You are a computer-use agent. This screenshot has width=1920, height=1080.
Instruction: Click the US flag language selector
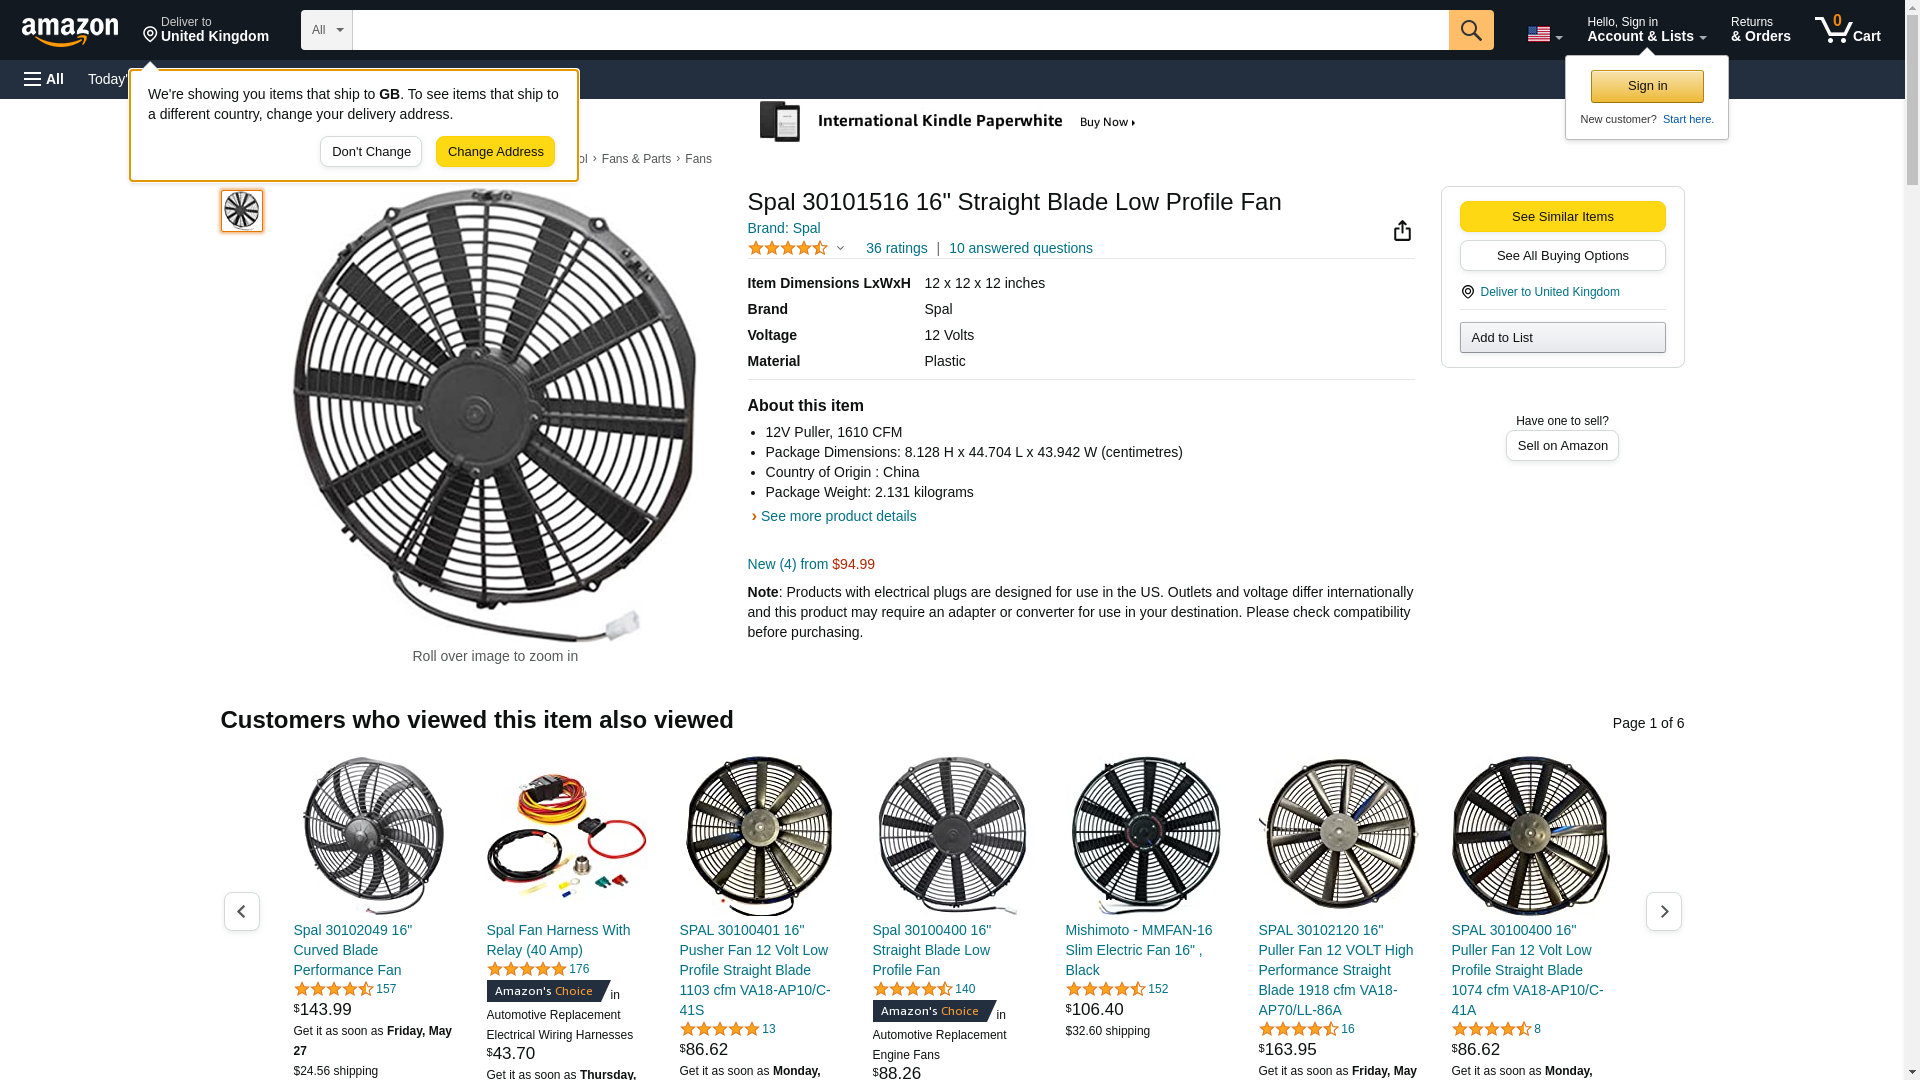1543,34
